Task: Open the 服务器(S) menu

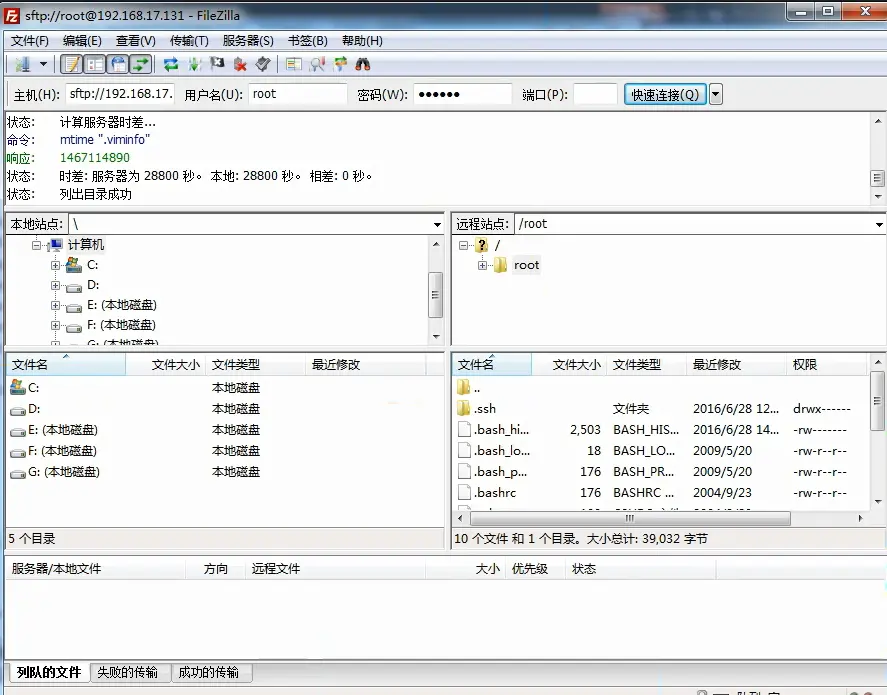Action: point(248,41)
